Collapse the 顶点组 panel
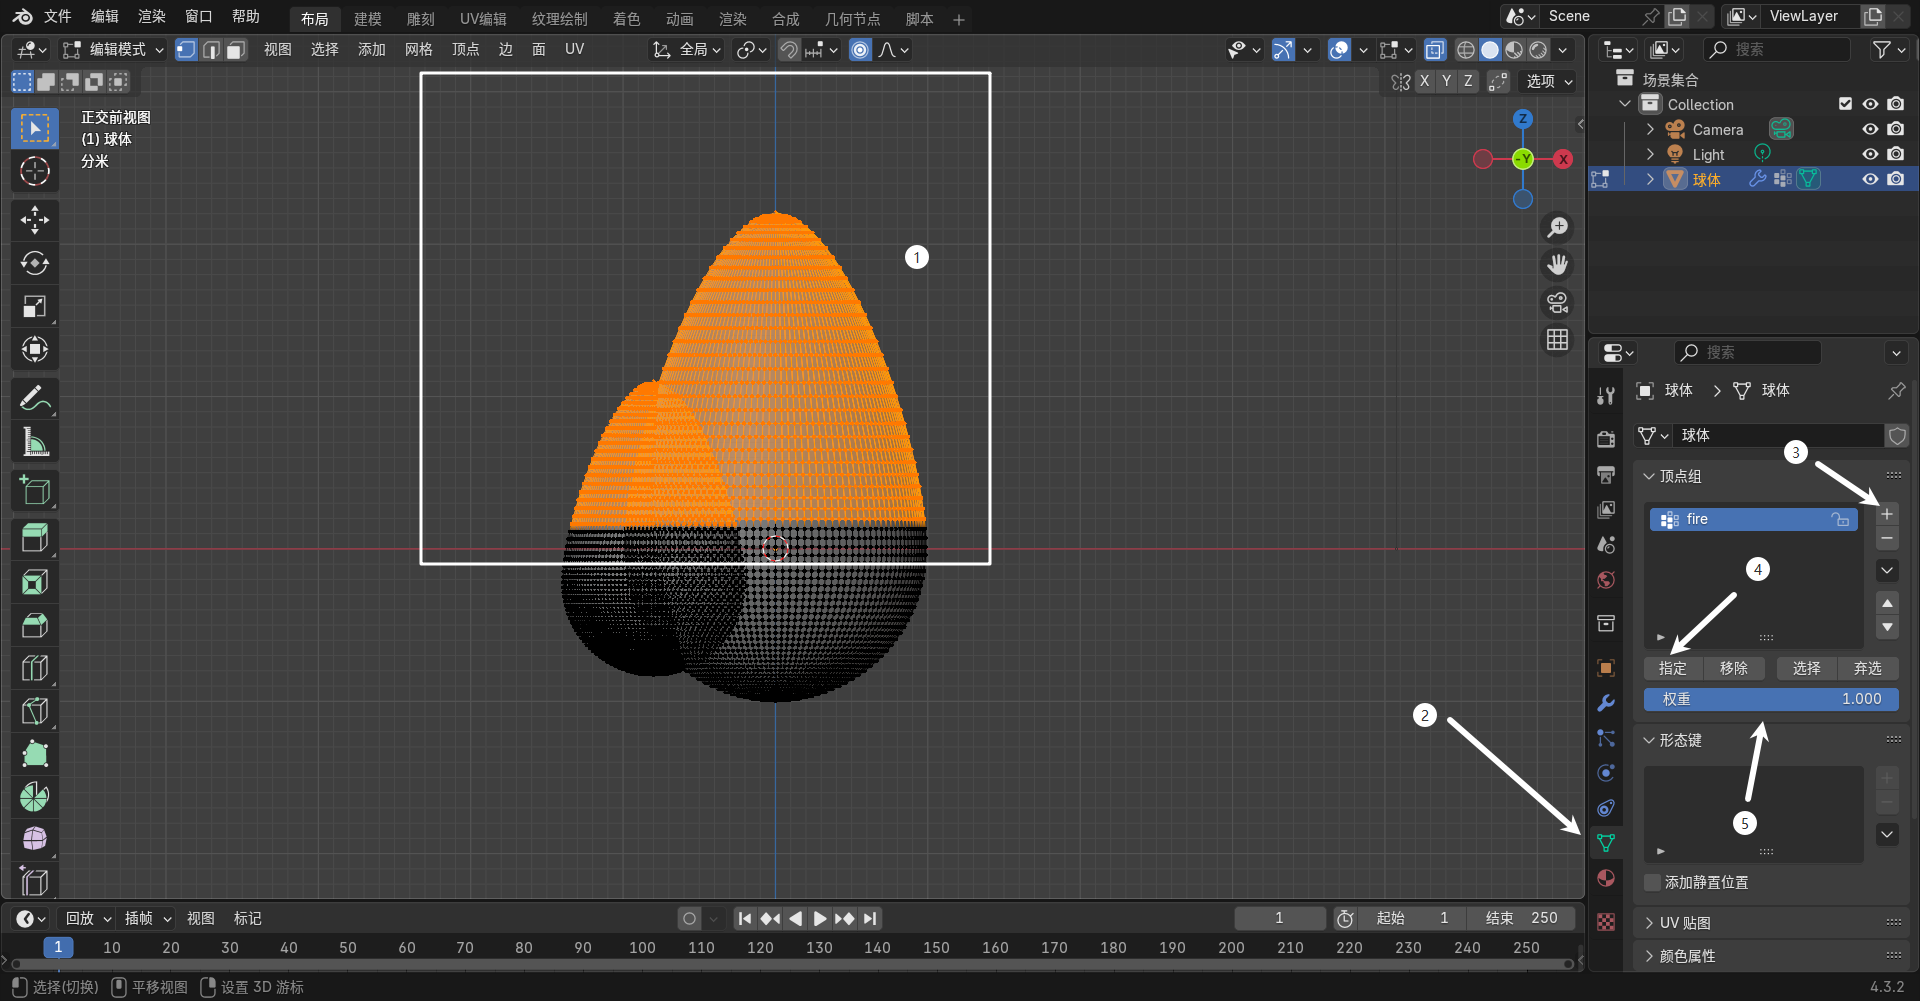 pyautogui.click(x=1680, y=476)
